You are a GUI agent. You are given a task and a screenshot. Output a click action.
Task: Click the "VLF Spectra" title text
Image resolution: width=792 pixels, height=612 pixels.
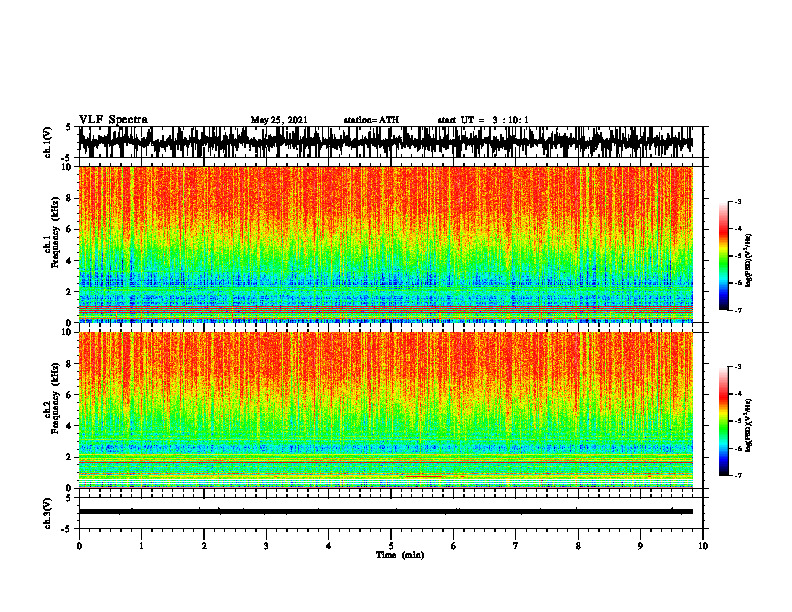pyautogui.click(x=113, y=120)
